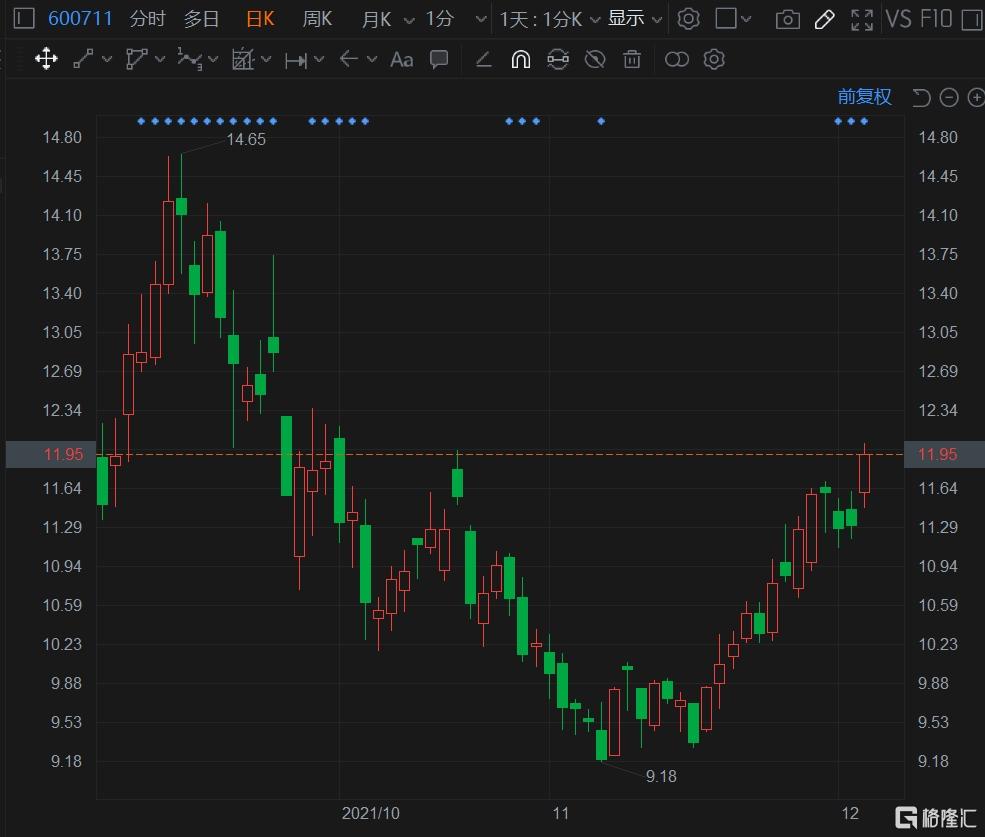Delete drawings with trash icon
Screen dimensions: 985x837
[632, 60]
